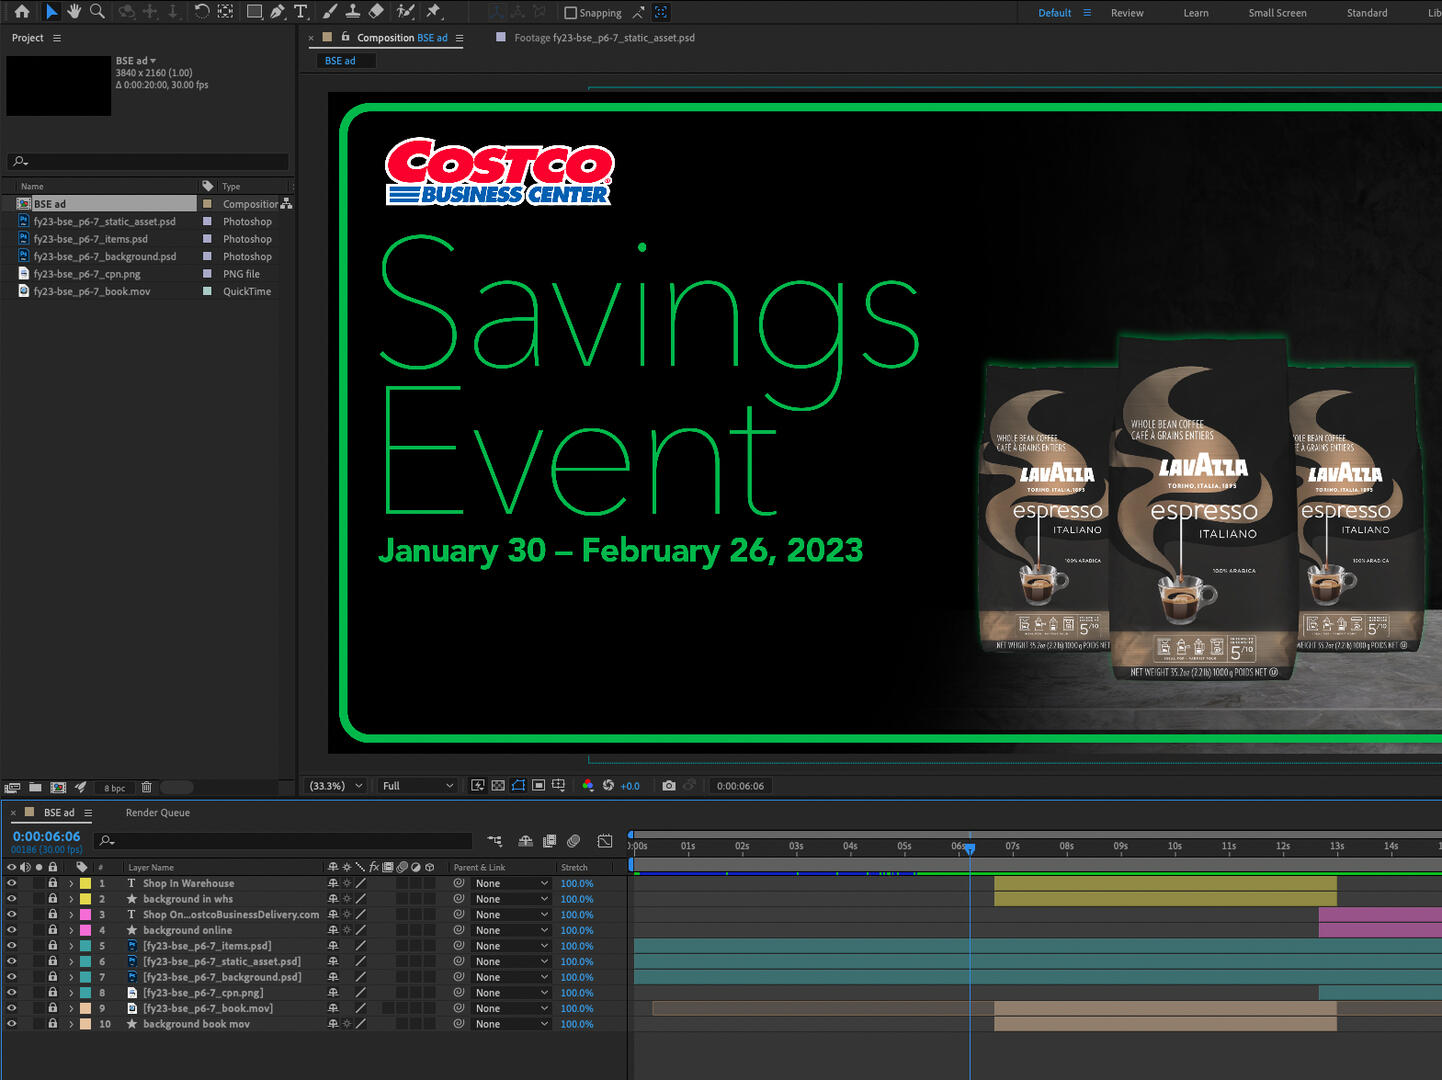Activate the Horizontal Type tool

301,12
